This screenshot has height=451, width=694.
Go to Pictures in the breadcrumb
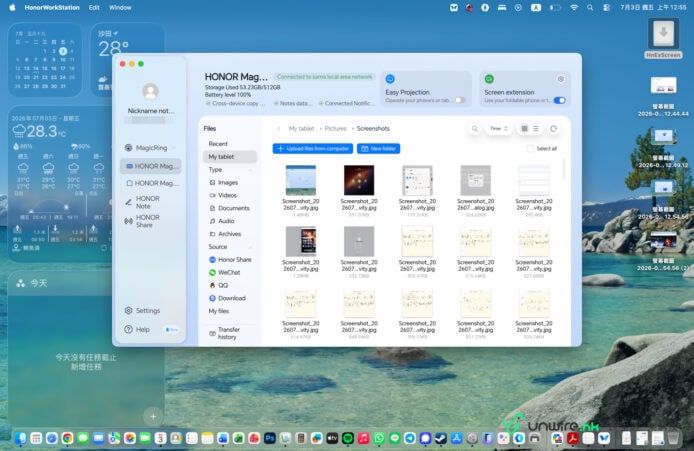pyautogui.click(x=335, y=129)
